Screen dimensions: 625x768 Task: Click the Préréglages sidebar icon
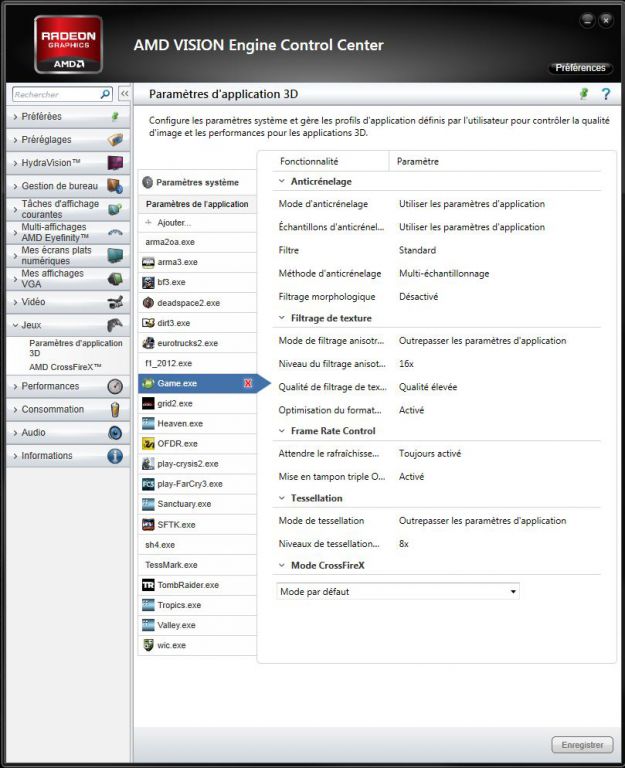tap(115, 140)
